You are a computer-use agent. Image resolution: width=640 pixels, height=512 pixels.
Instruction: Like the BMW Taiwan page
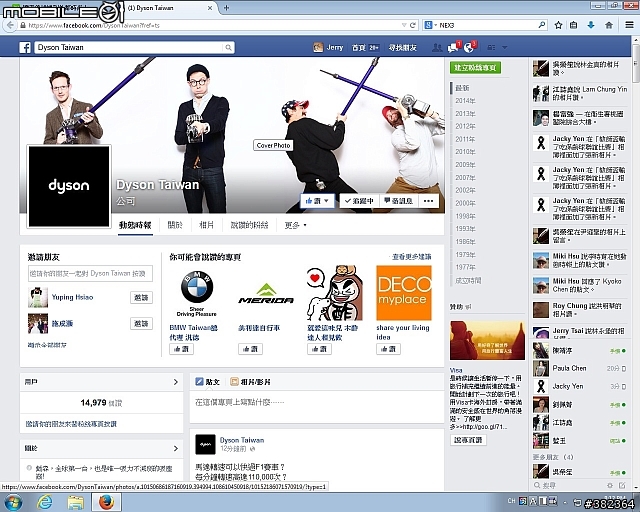182,349
